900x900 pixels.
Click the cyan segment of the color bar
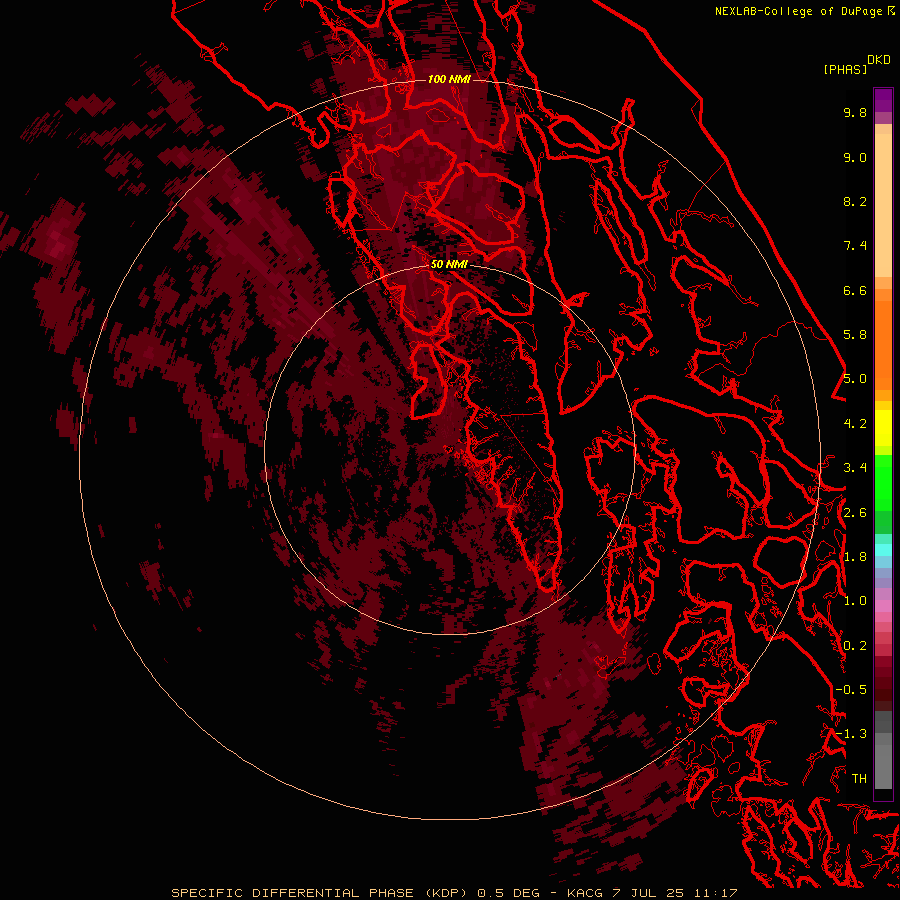point(883,550)
